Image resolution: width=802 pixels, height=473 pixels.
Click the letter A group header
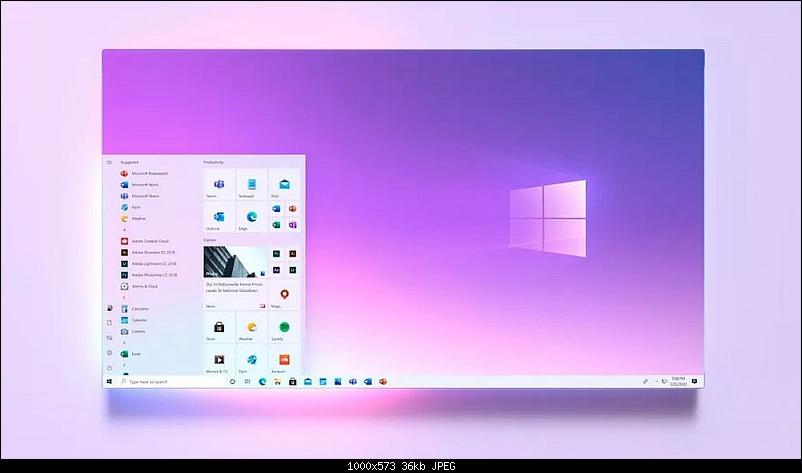pyautogui.click(x=124, y=230)
